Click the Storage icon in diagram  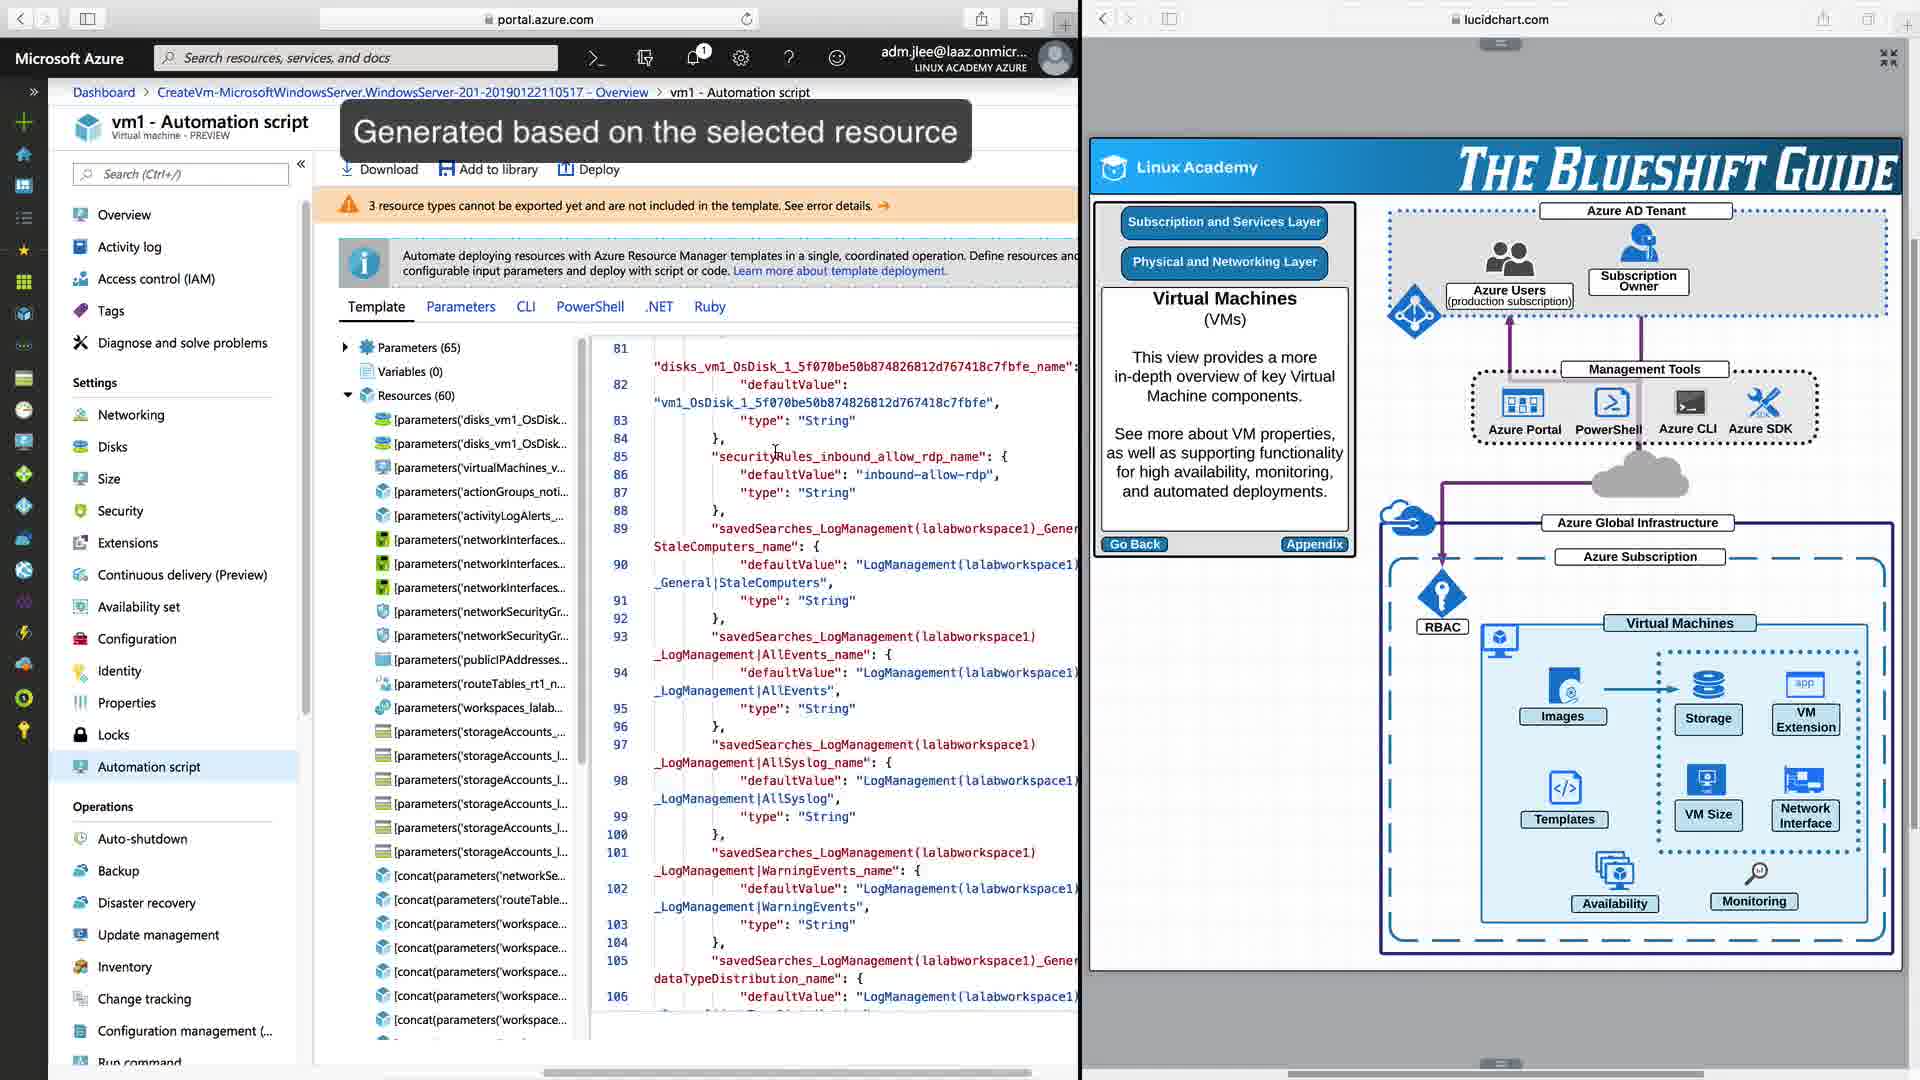coord(1708,686)
